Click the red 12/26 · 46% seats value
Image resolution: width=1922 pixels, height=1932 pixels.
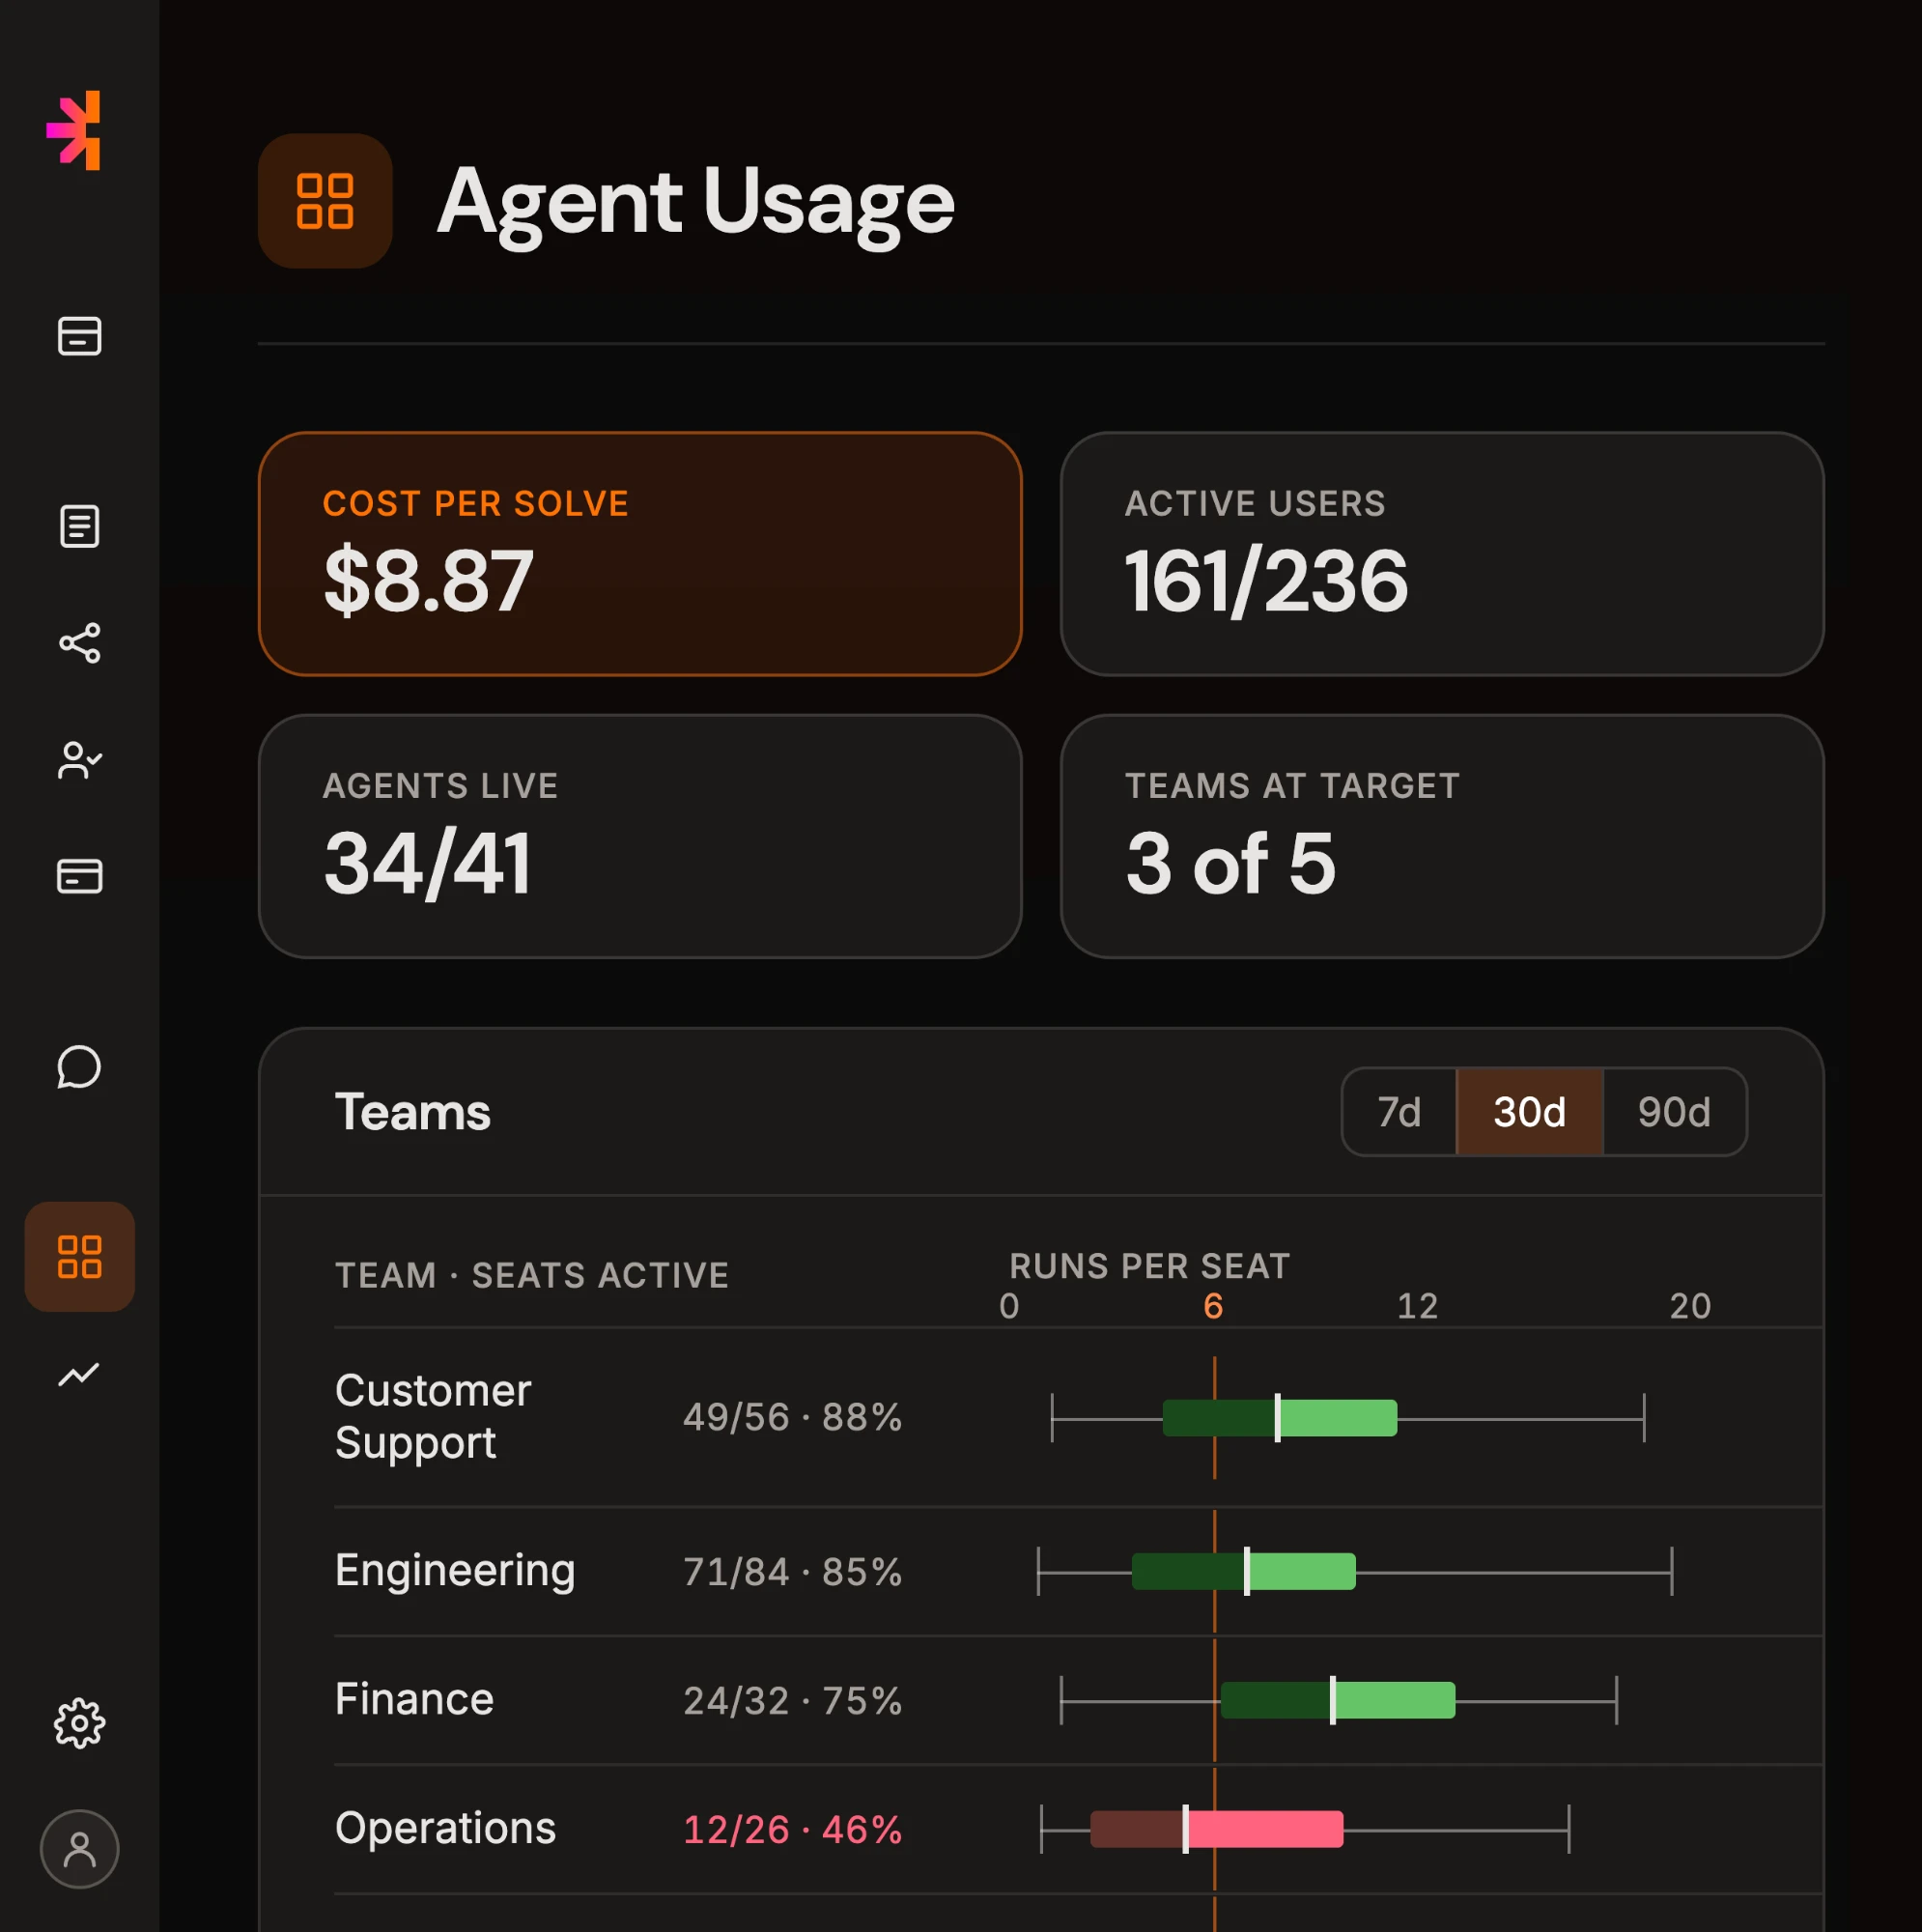(793, 1830)
